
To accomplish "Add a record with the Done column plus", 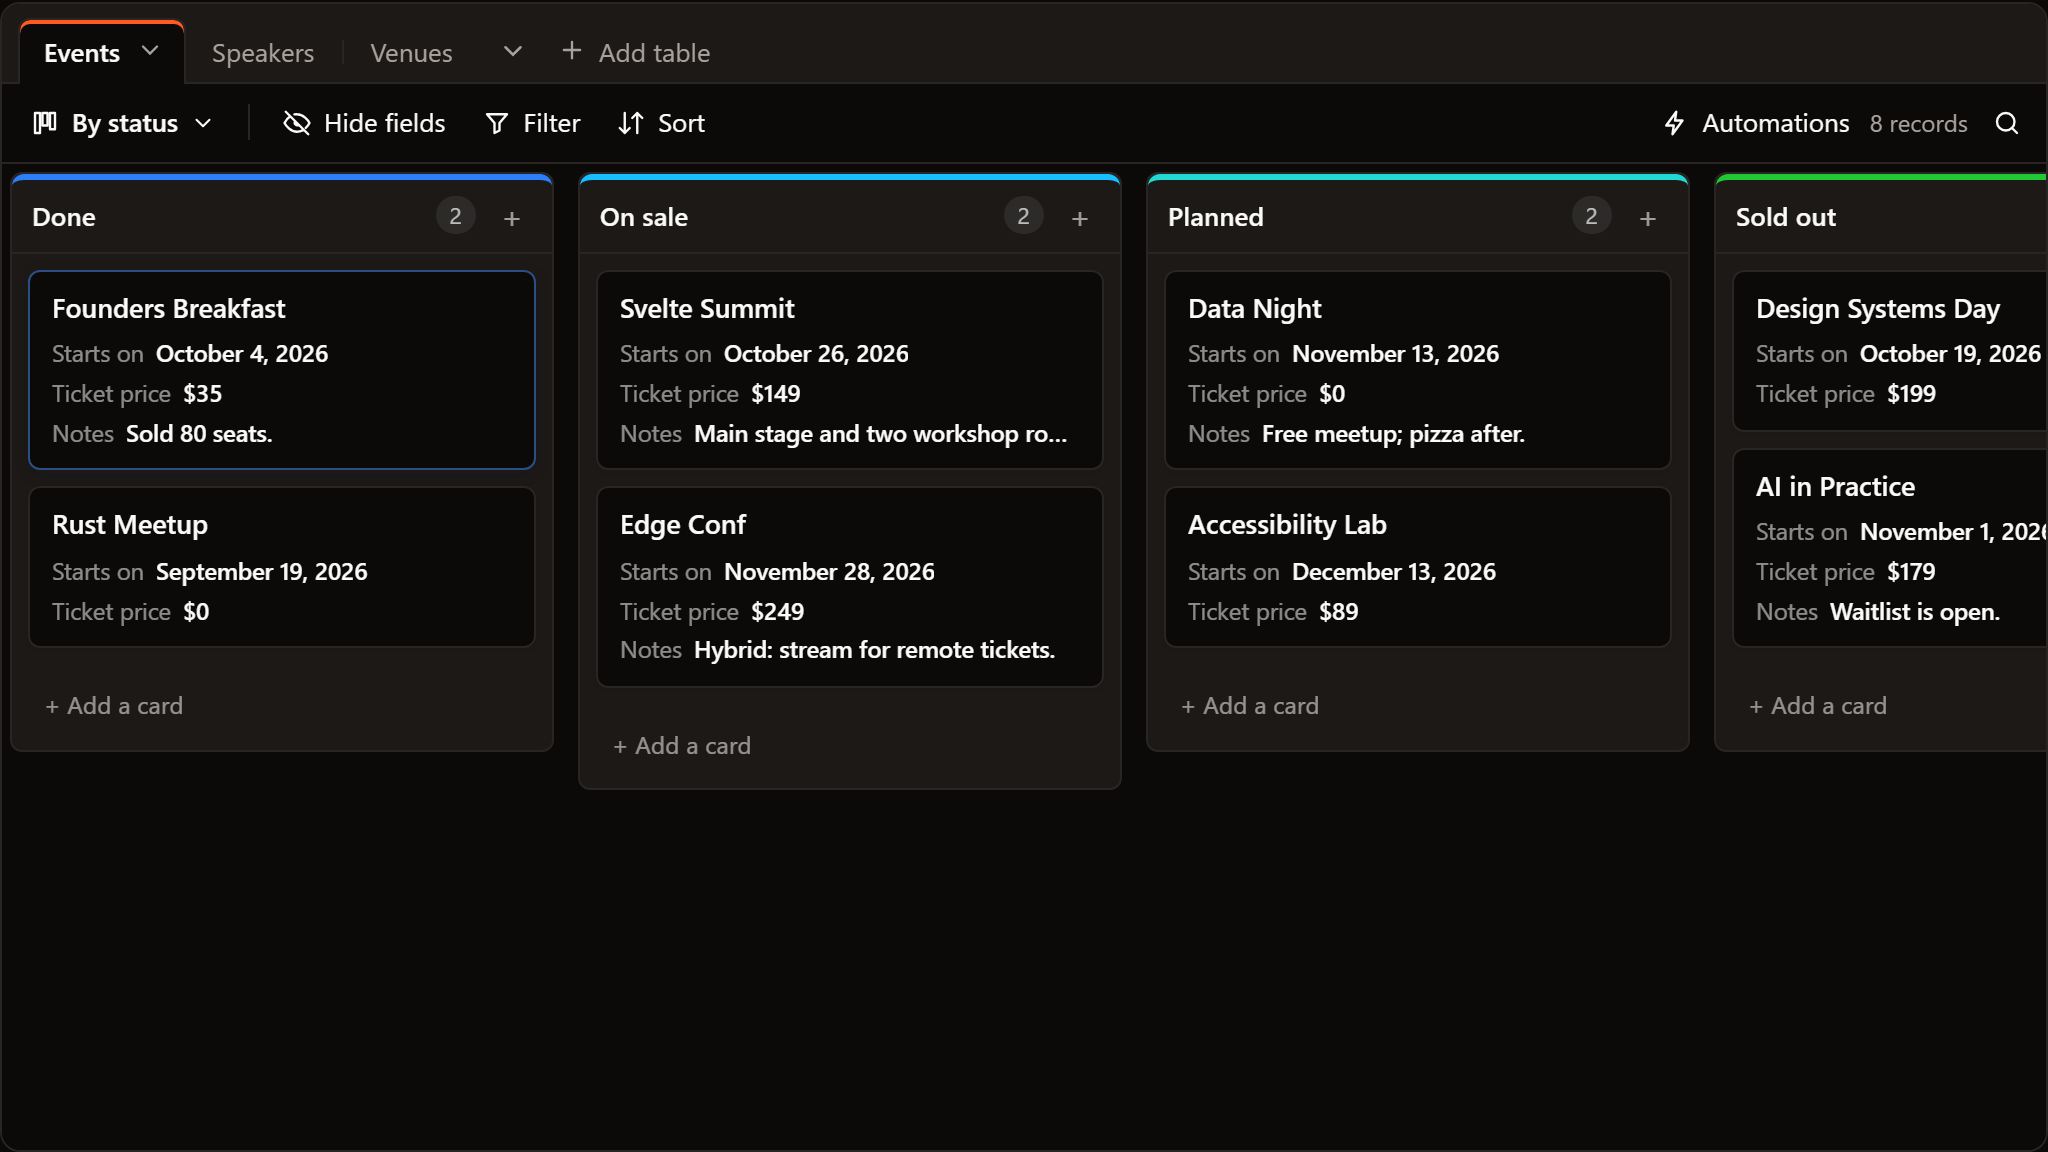I will click(512, 218).
